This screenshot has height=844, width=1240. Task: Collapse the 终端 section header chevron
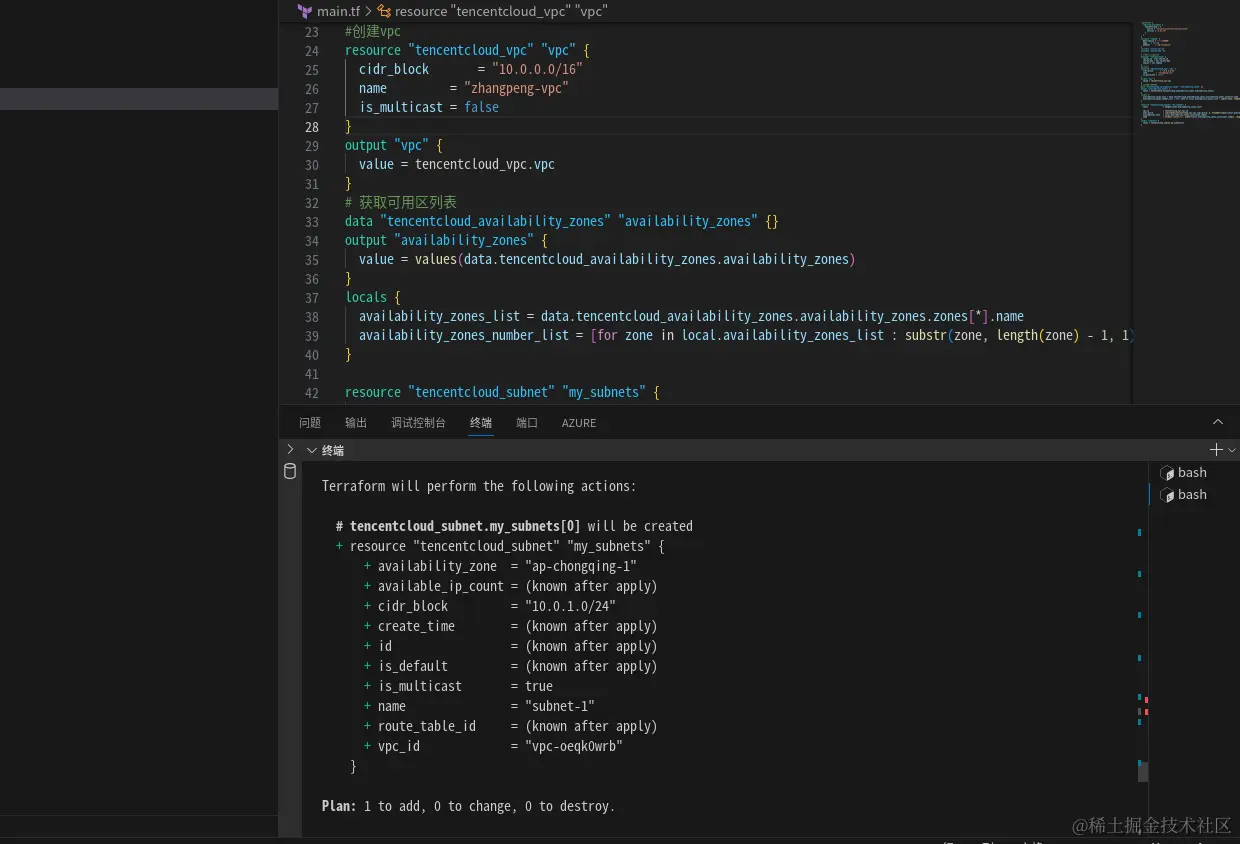click(x=312, y=451)
